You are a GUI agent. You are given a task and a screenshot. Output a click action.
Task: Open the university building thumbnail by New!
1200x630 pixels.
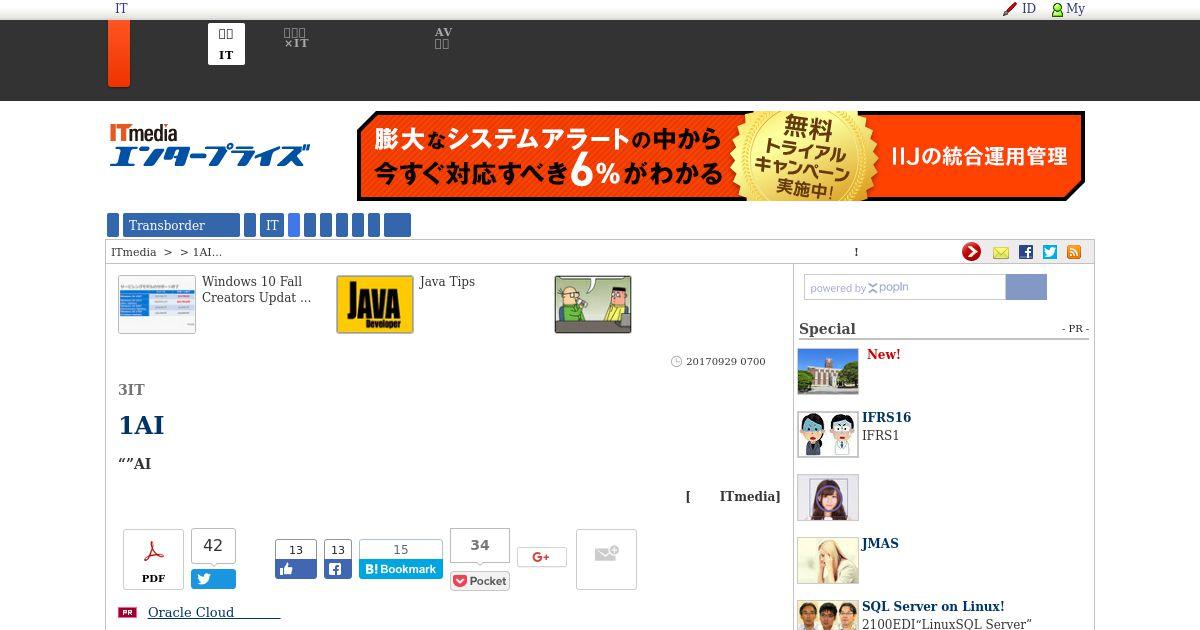[x=828, y=371]
